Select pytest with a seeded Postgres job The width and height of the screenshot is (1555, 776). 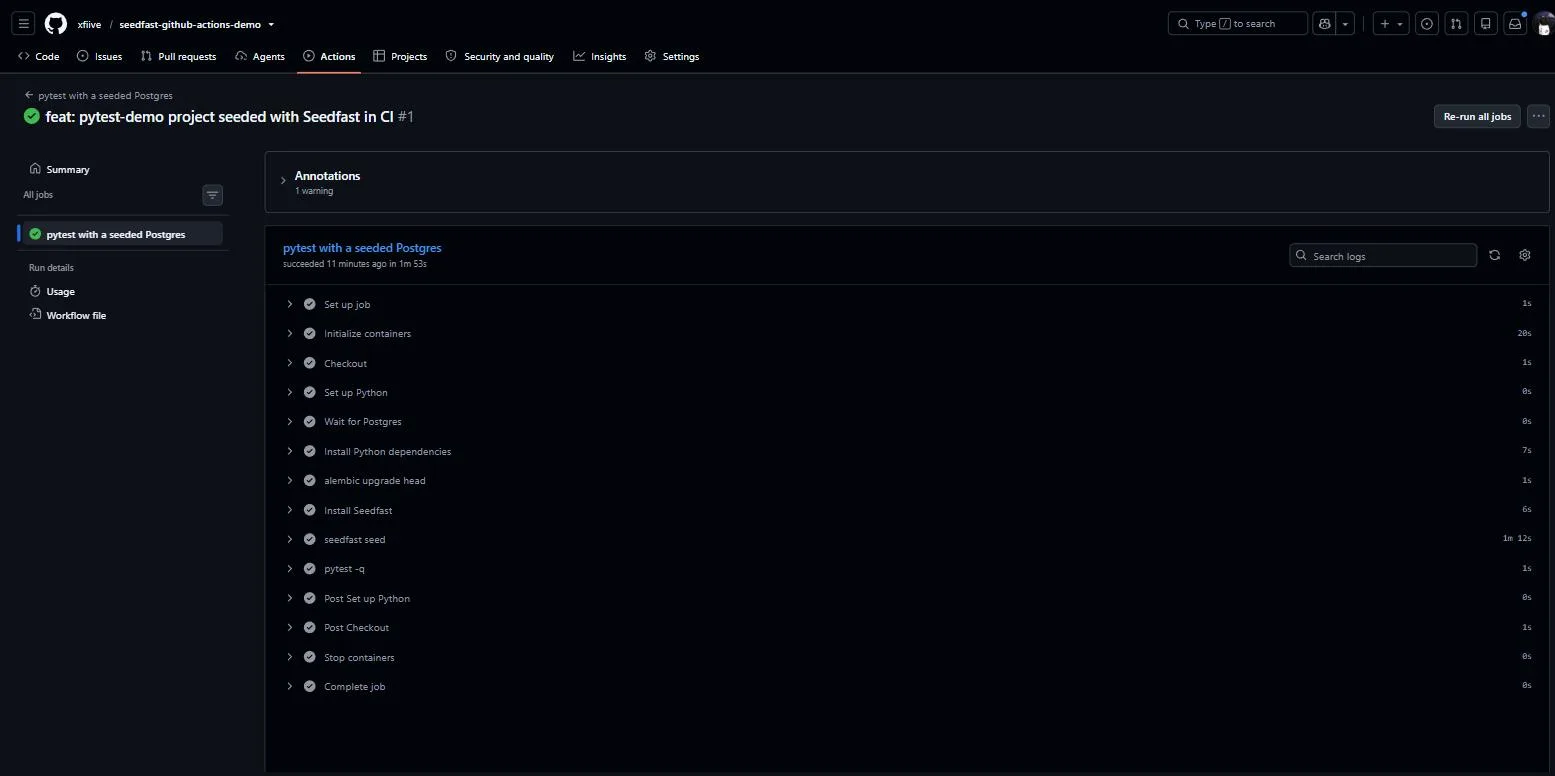coord(123,234)
